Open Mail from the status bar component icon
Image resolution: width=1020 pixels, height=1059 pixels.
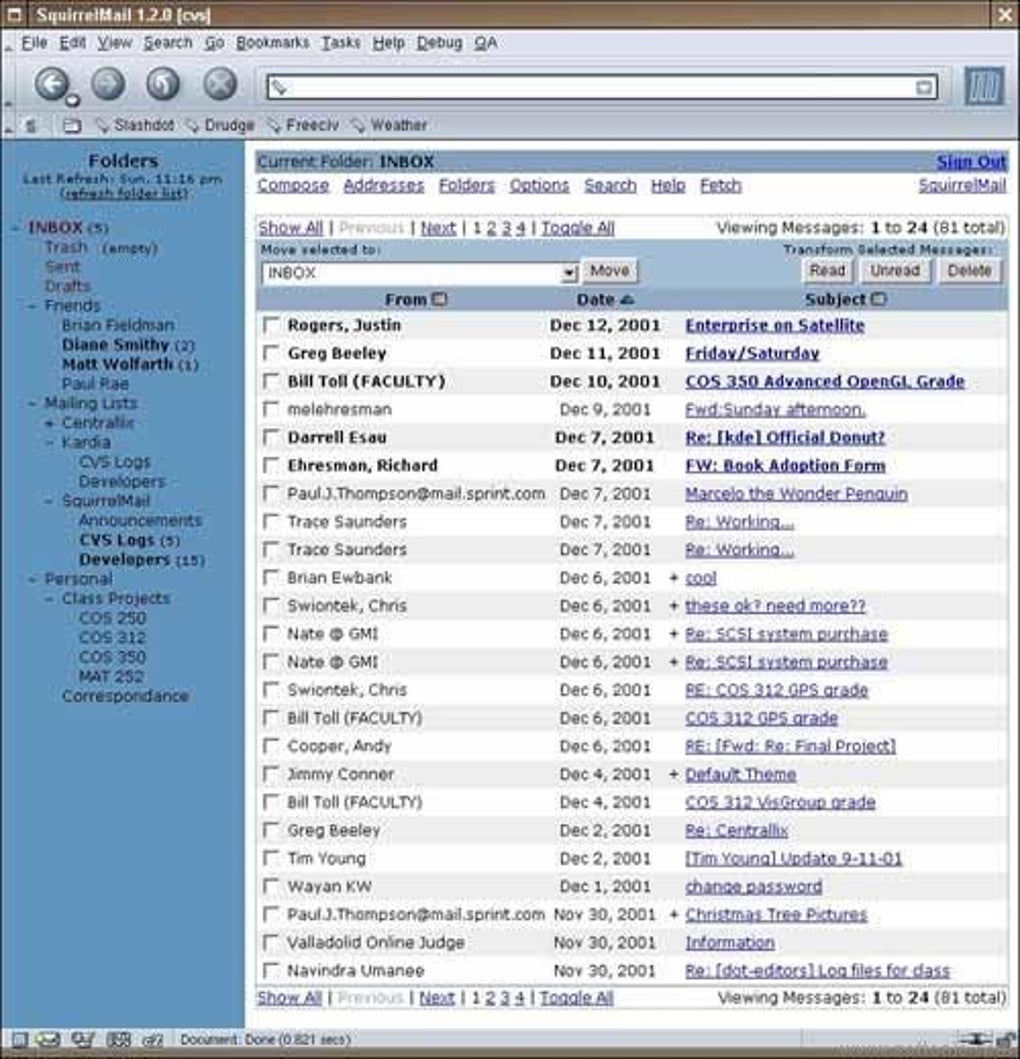coord(47,1040)
